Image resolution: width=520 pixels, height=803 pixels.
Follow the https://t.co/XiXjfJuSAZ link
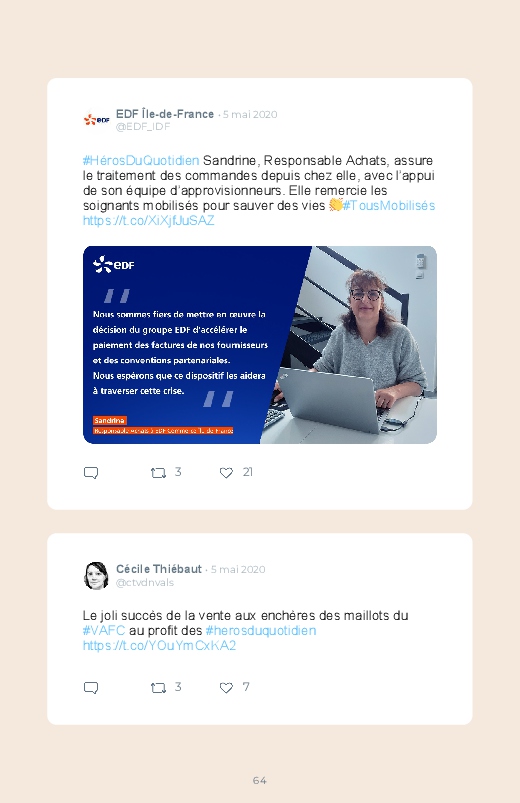(x=149, y=221)
